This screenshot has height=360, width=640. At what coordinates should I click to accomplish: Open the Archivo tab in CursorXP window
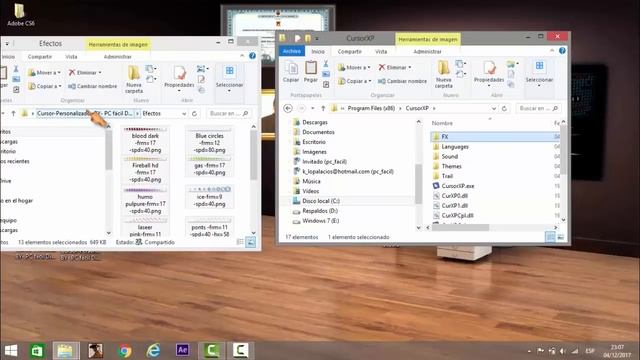[x=291, y=51]
